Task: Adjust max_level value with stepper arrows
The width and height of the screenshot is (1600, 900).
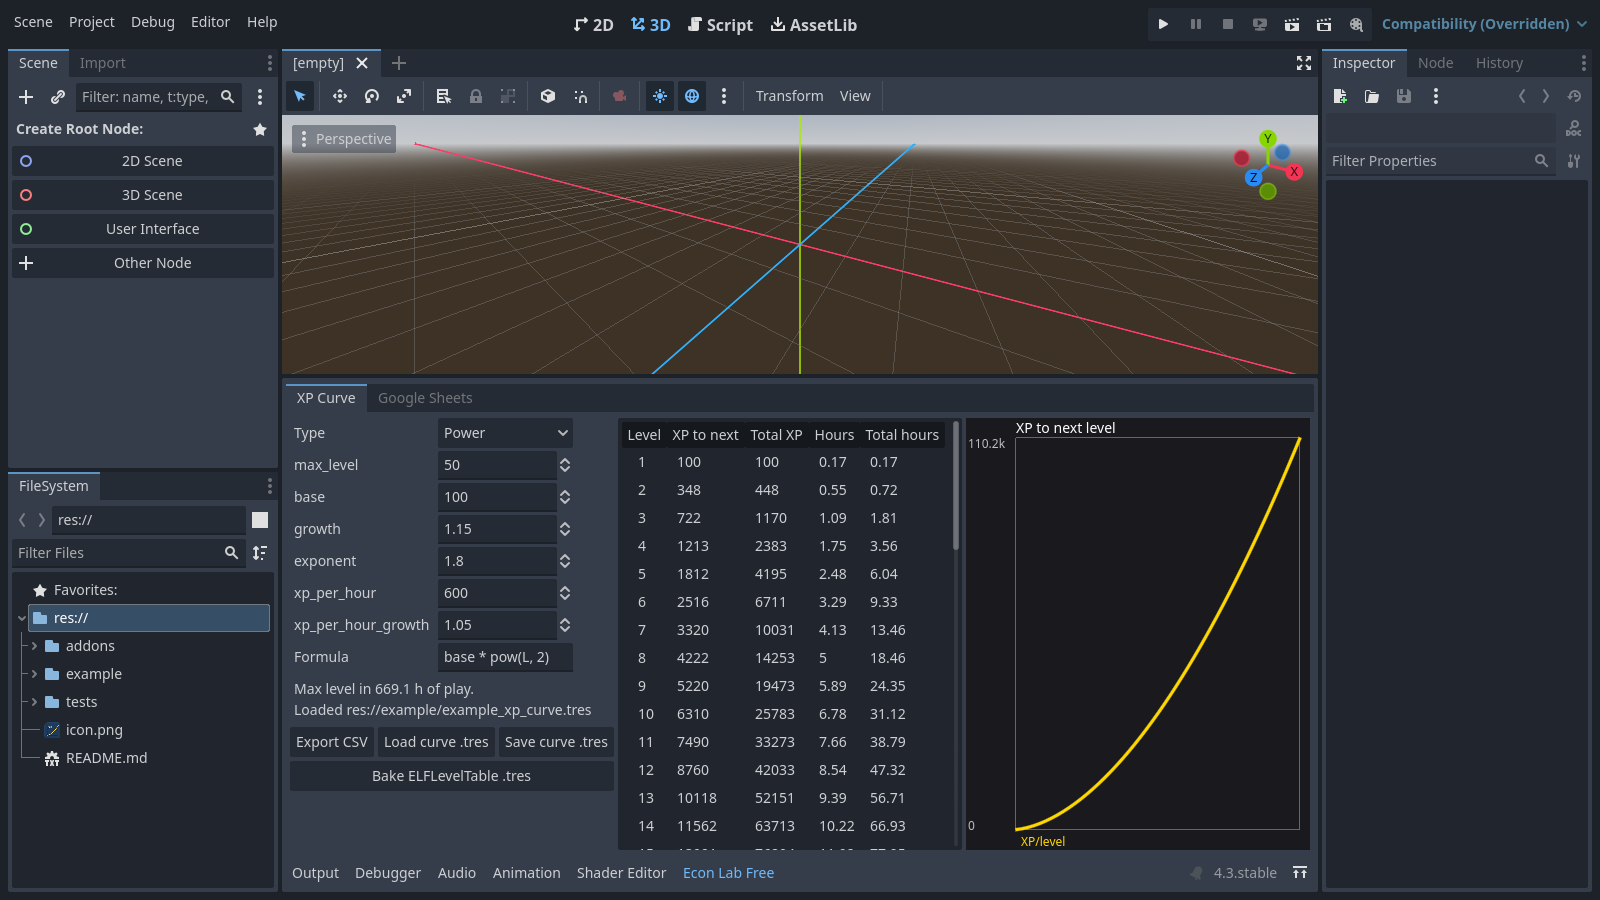Action: [565, 465]
